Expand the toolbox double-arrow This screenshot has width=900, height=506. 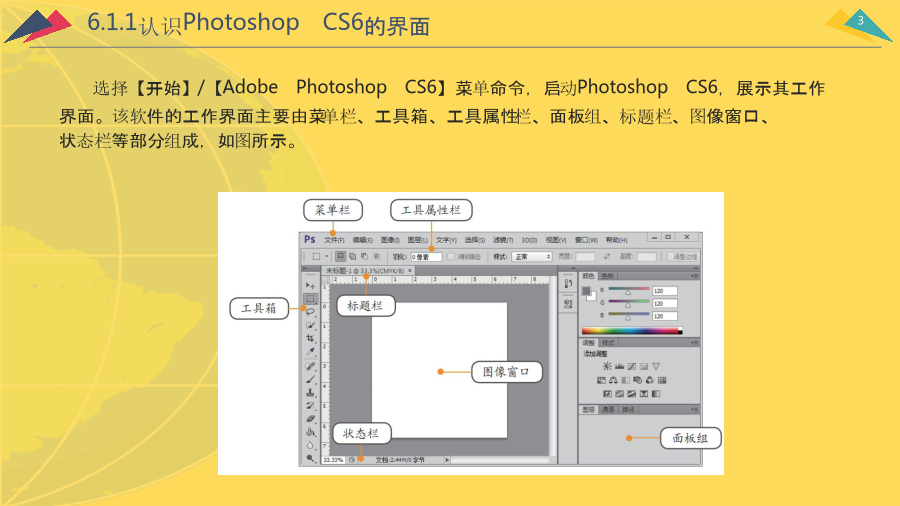coord(305,268)
